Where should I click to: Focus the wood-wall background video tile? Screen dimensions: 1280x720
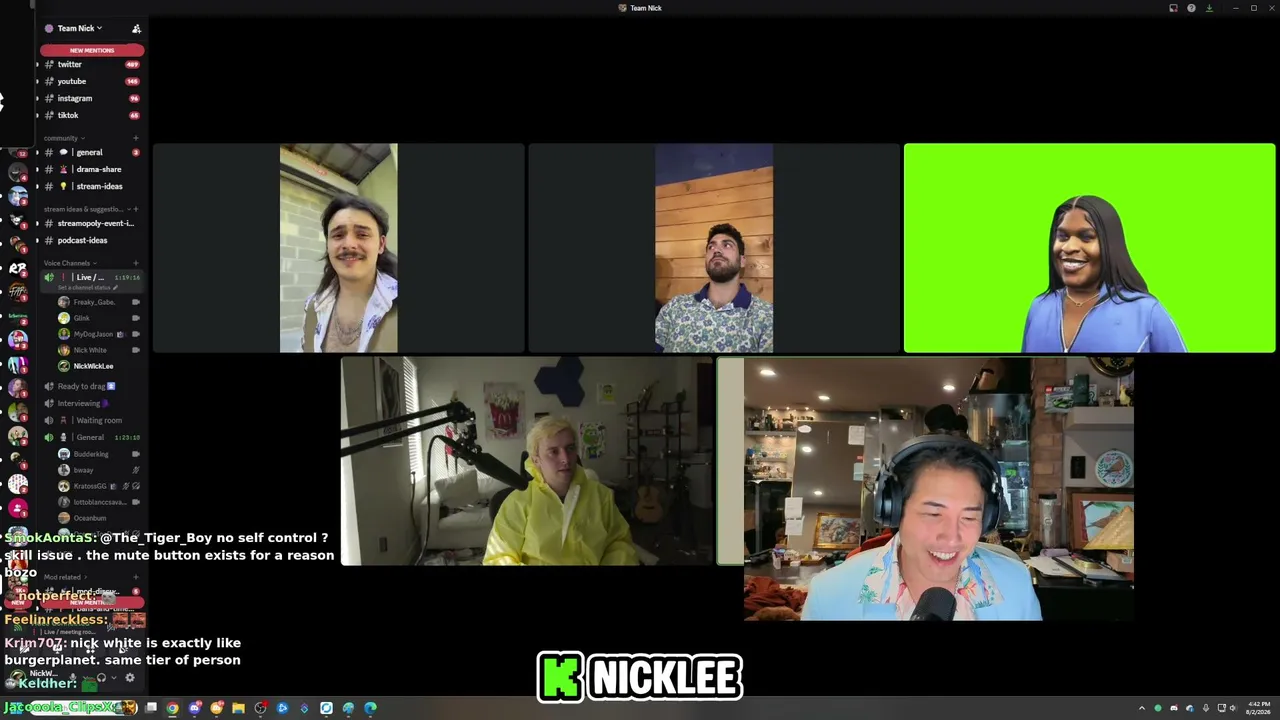pos(714,248)
